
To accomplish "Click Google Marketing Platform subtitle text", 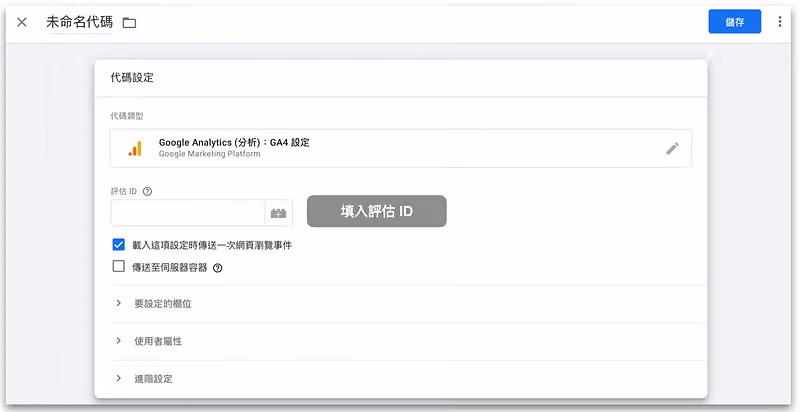I will pos(209,154).
